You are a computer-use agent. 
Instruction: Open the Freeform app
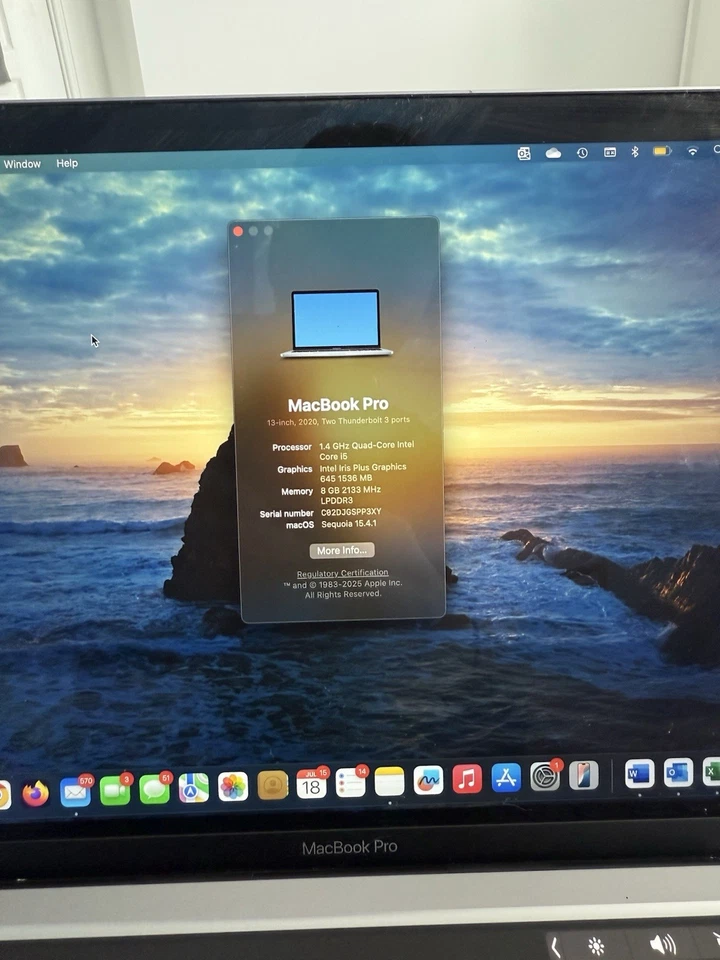428,781
